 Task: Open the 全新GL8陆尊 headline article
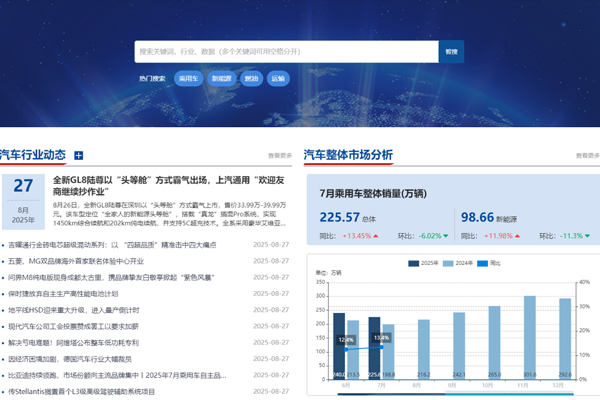click(x=171, y=187)
